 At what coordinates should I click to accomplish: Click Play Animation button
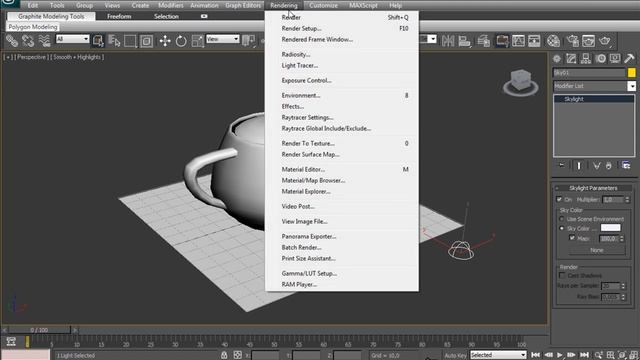tap(560, 355)
